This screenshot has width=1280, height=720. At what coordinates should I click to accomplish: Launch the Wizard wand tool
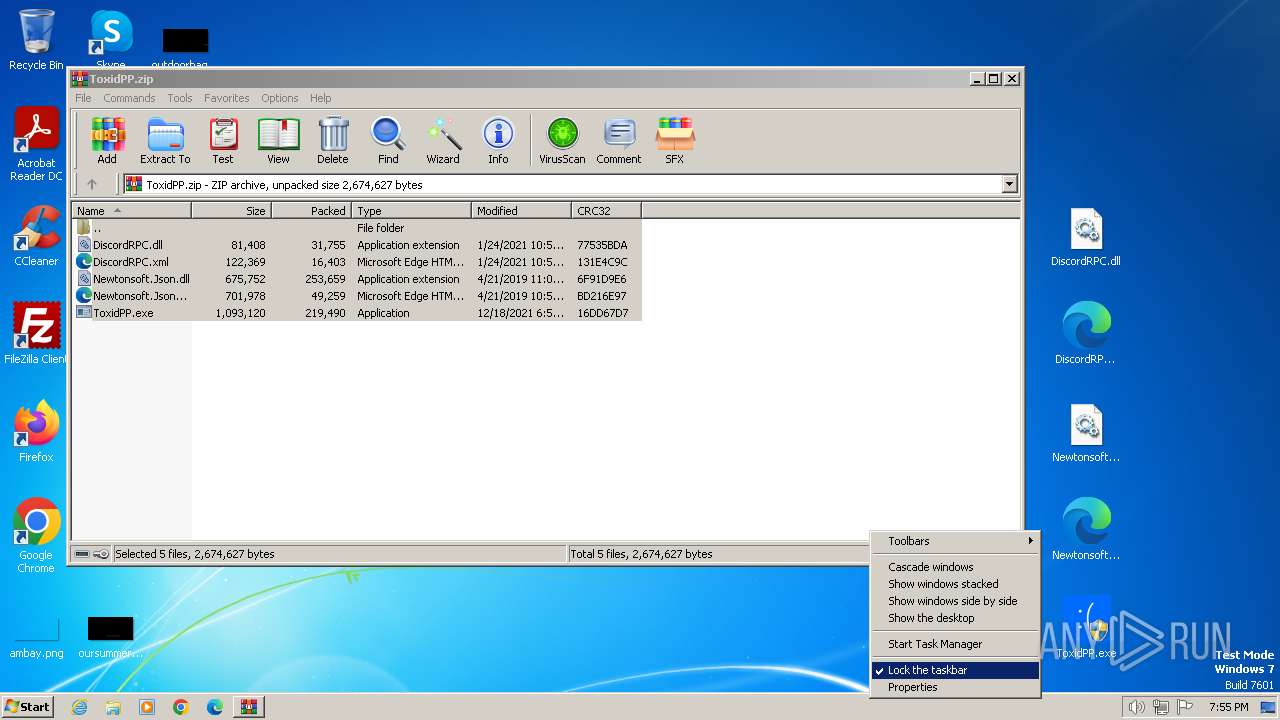point(443,140)
